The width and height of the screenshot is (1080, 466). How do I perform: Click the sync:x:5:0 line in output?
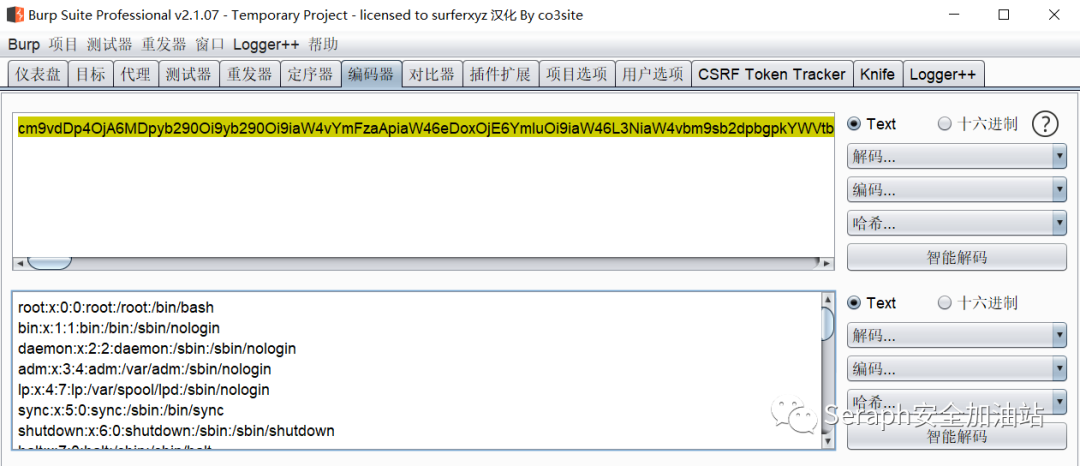pyautogui.click(x=121, y=411)
